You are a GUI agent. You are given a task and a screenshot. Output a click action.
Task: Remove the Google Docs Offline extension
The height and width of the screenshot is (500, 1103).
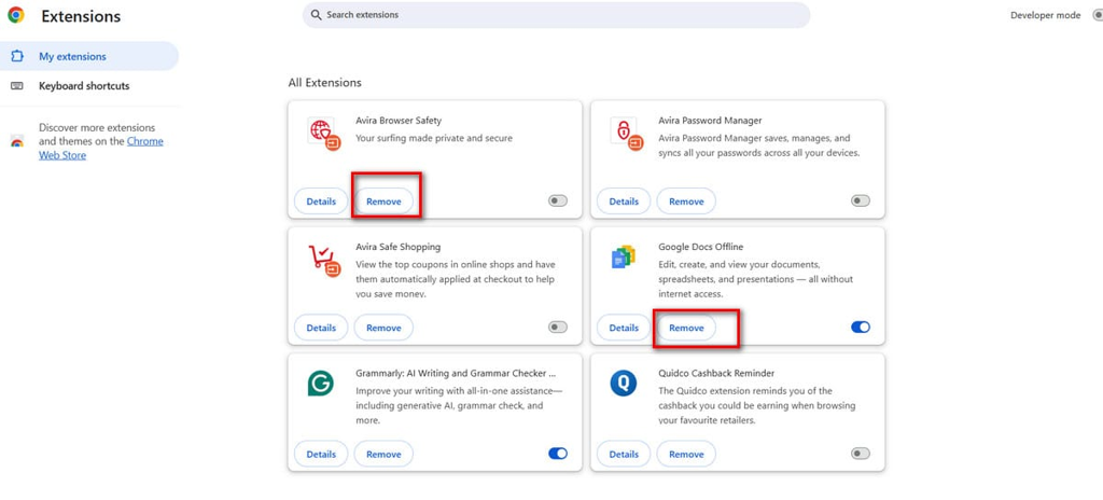(686, 327)
